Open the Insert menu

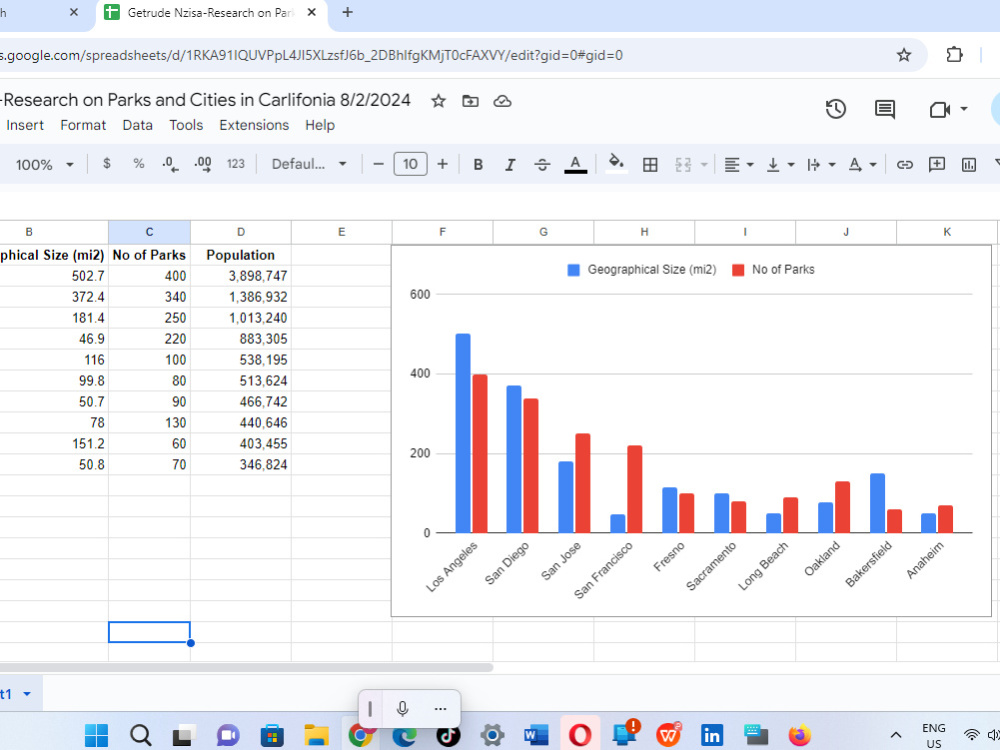tap(25, 125)
